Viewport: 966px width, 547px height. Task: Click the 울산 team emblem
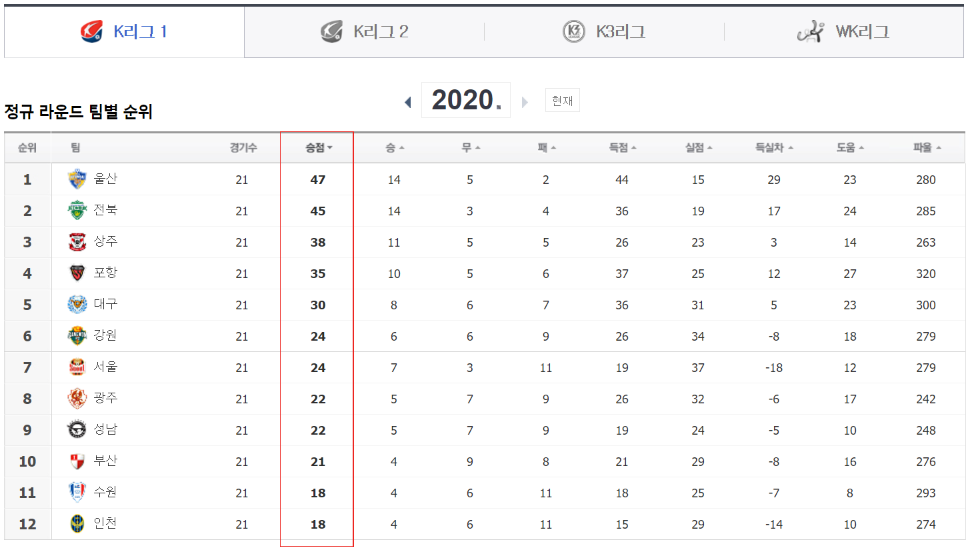tap(77, 179)
